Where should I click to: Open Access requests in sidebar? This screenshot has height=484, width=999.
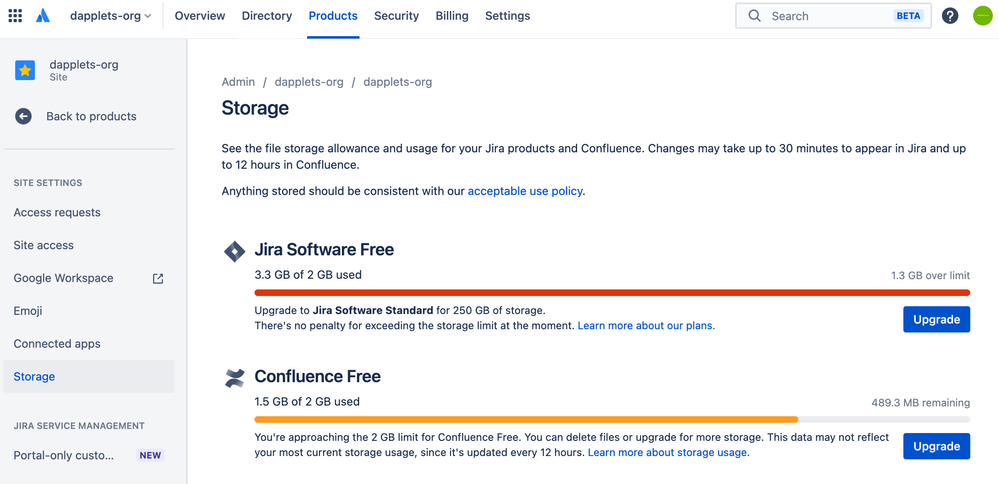tap(89, 213)
